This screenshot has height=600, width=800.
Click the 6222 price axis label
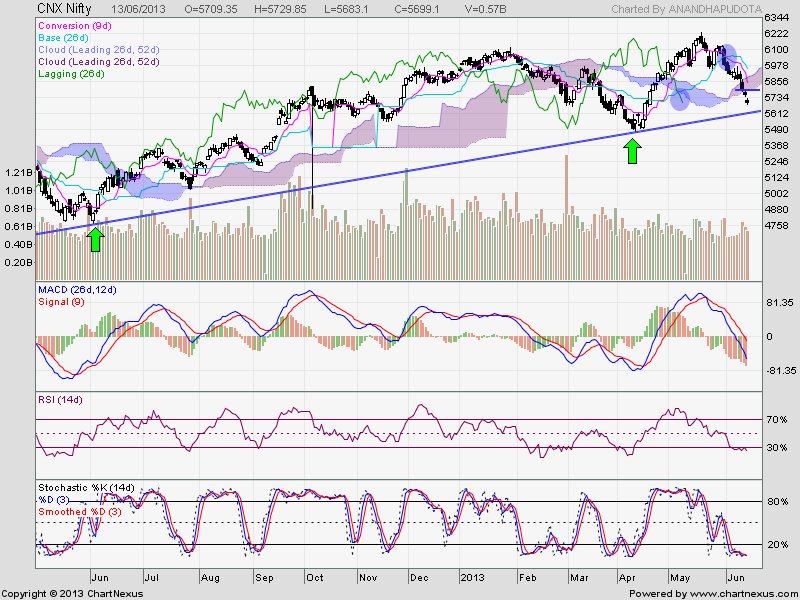point(776,34)
